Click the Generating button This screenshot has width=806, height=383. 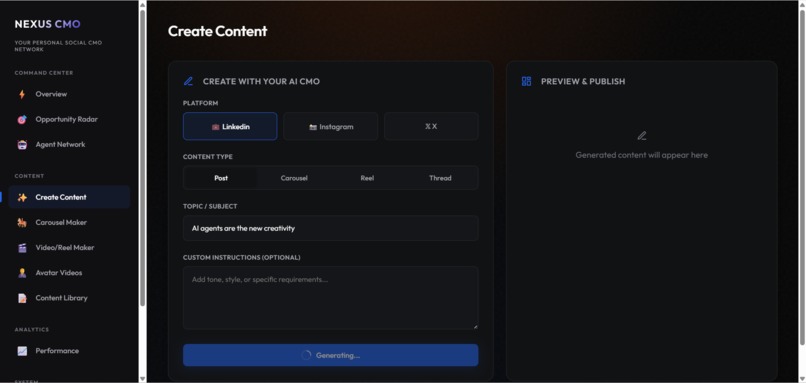coord(331,355)
